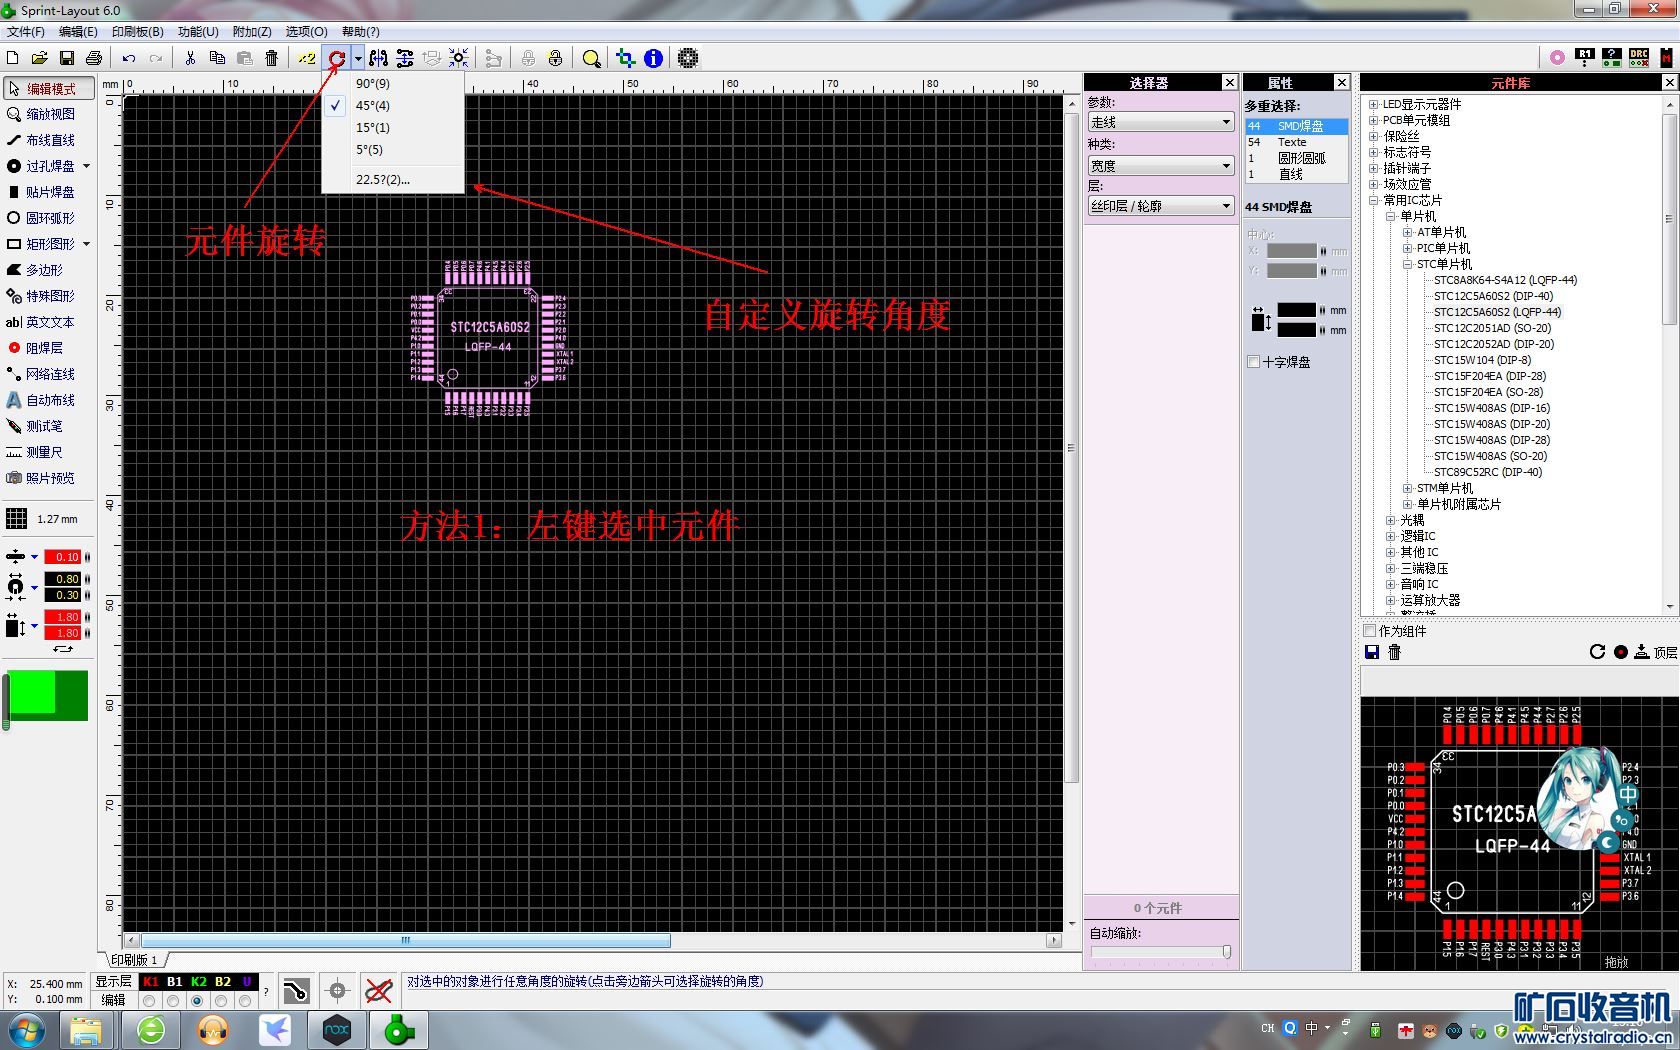
Task: Switch to 印刷版 1 board tab
Action: click(134, 960)
